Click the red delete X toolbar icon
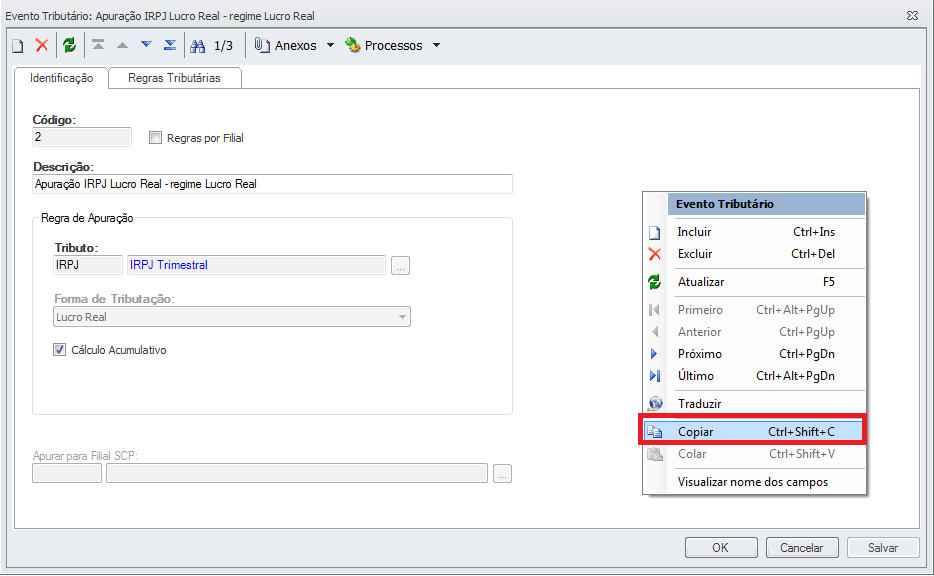934x576 pixels. coord(42,46)
